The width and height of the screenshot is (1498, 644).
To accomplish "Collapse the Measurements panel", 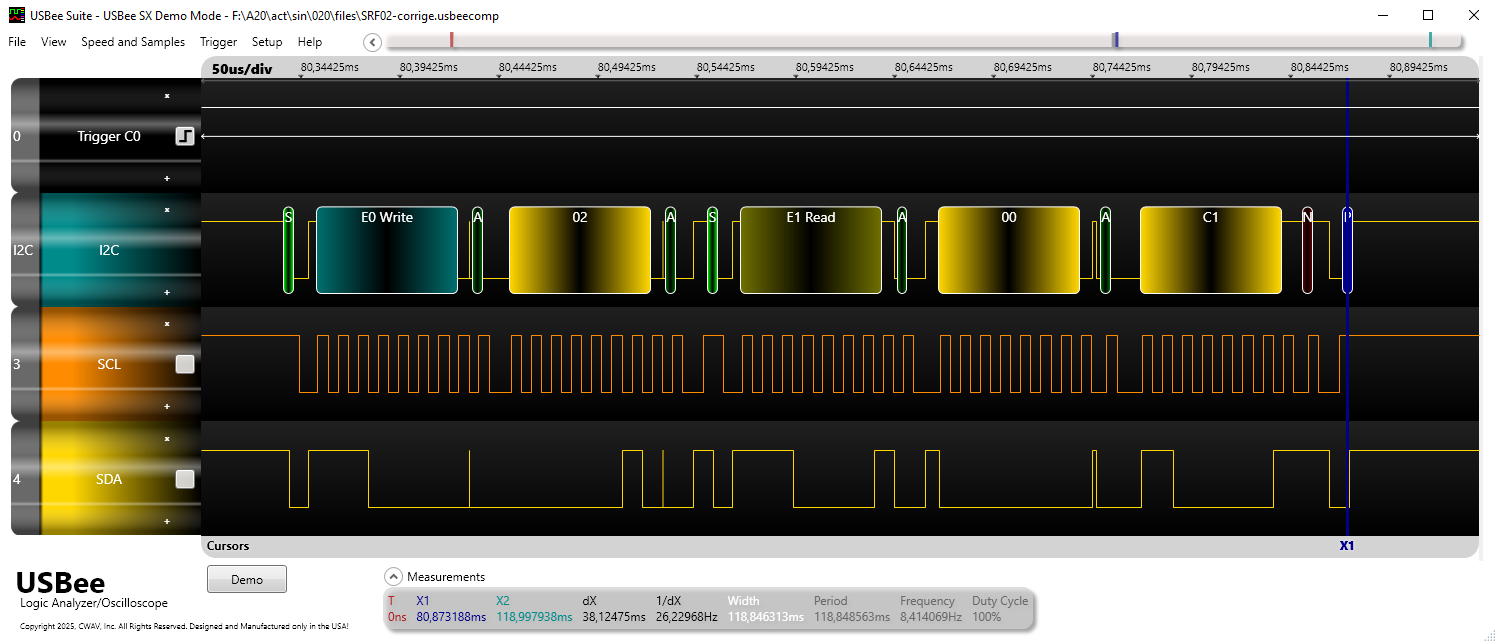I will coord(394,577).
